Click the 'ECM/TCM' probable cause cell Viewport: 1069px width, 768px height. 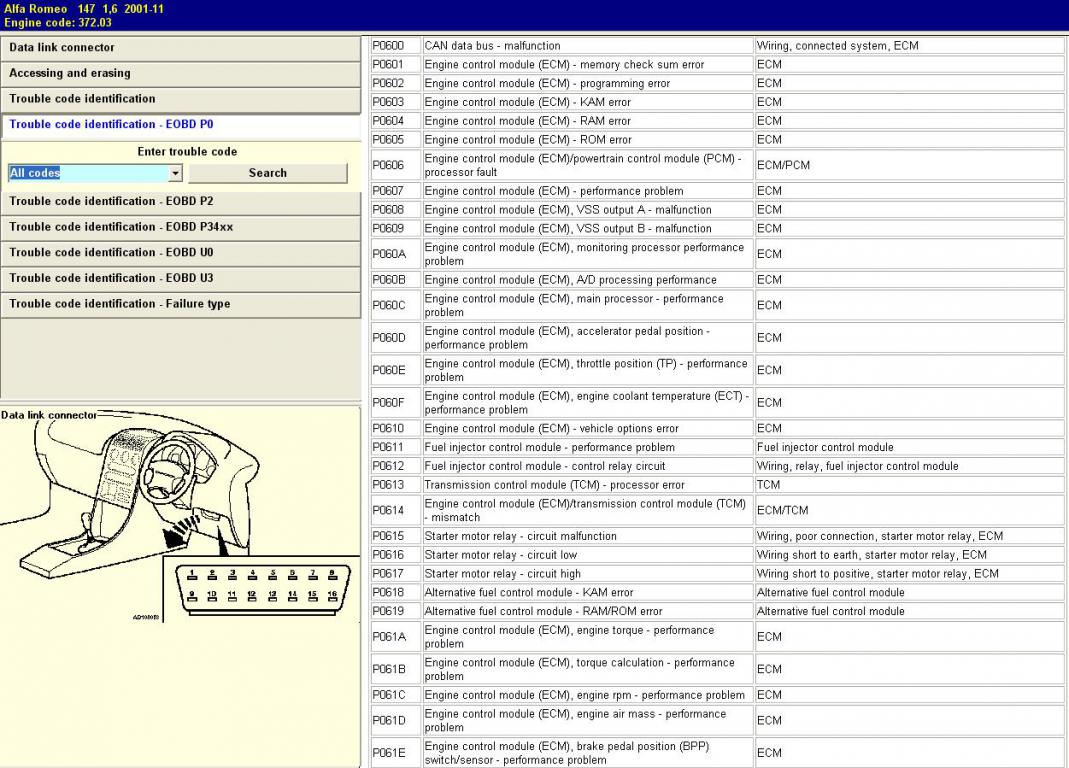click(x=909, y=510)
